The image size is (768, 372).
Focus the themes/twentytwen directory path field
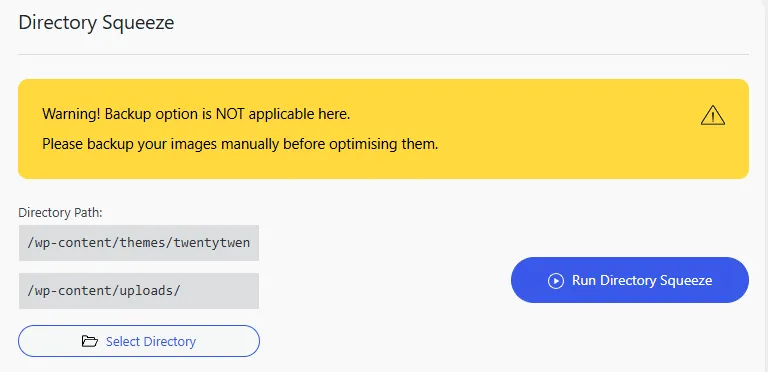pyautogui.click(x=139, y=243)
